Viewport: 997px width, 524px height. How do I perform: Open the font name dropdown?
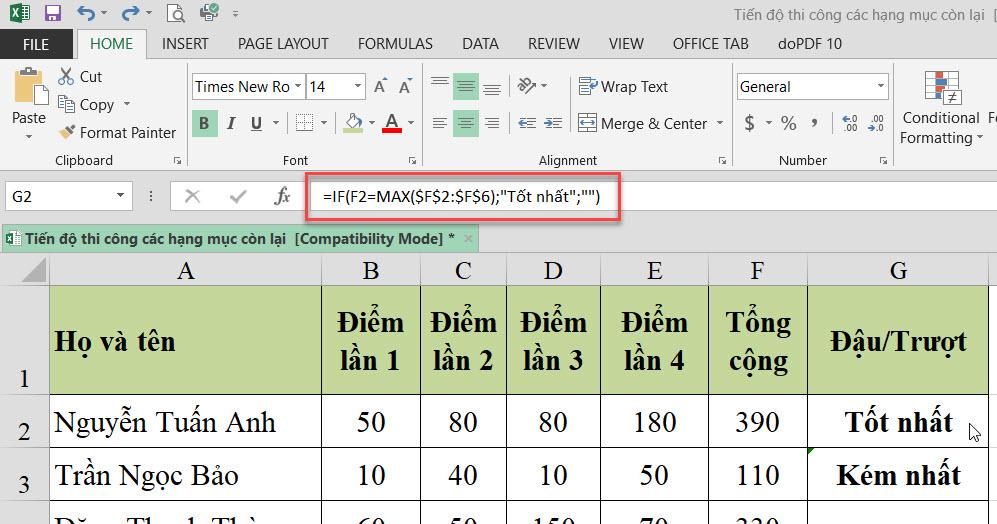(x=298, y=86)
